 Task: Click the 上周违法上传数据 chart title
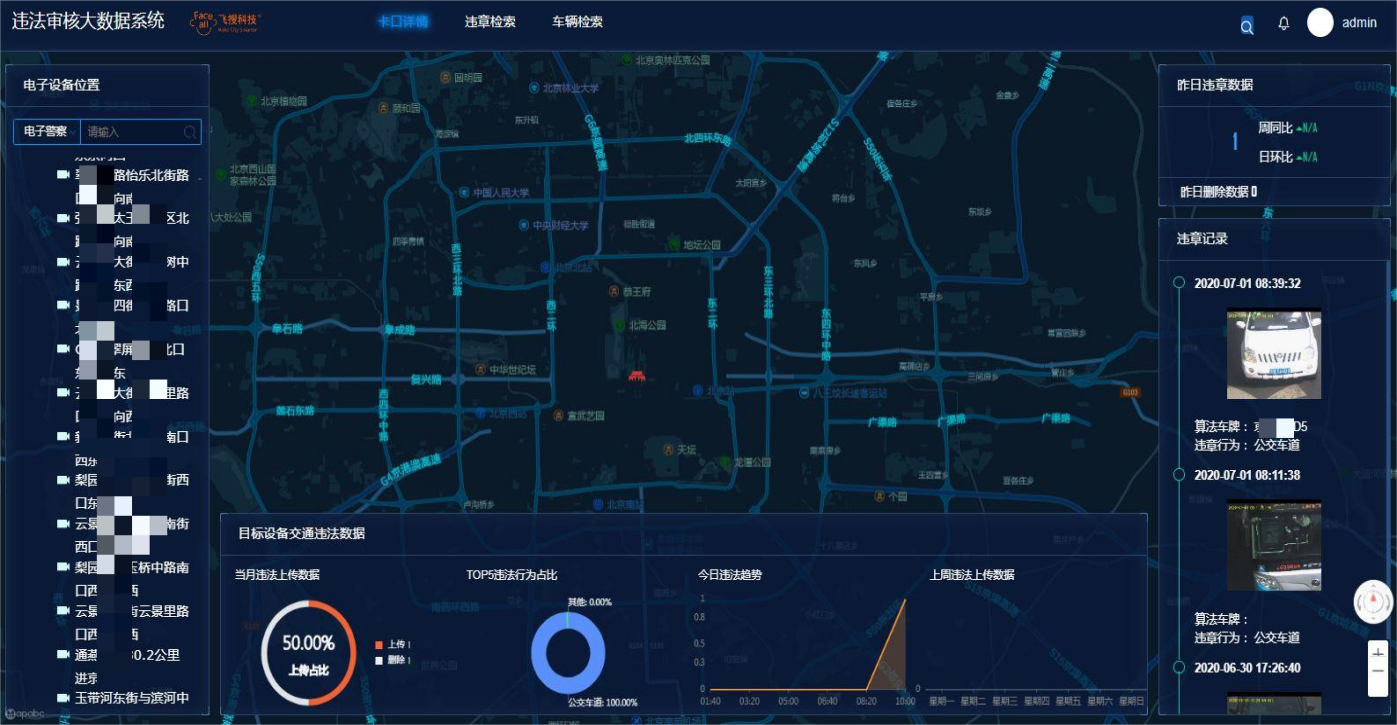tap(972, 575)
